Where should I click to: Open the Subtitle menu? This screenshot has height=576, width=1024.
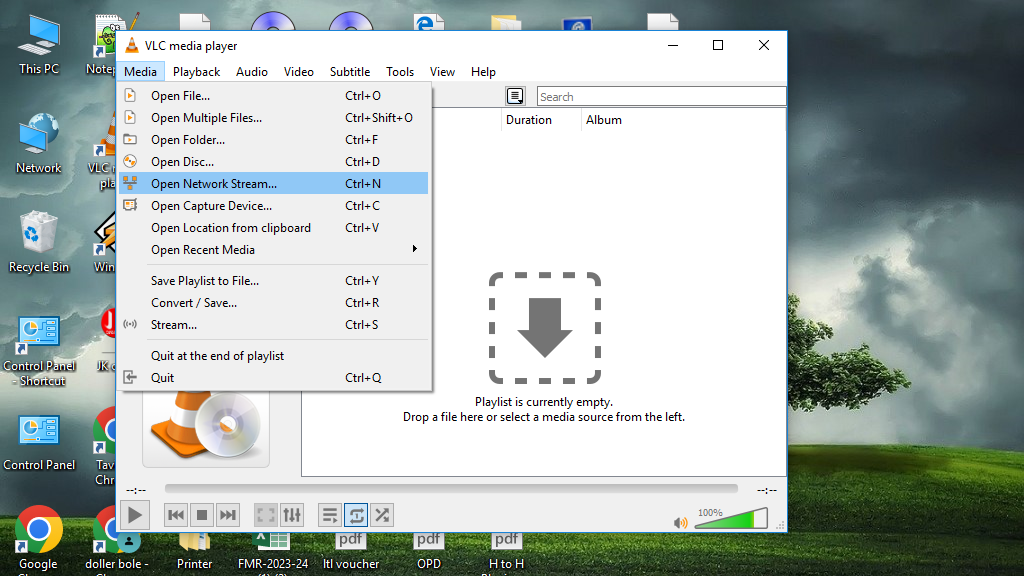click(x=349, y=72)
